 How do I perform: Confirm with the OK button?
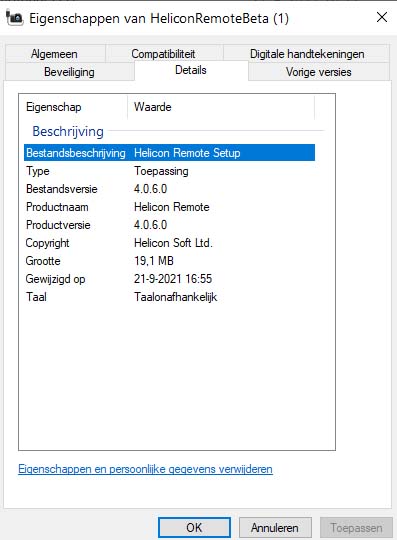[195, 528]
